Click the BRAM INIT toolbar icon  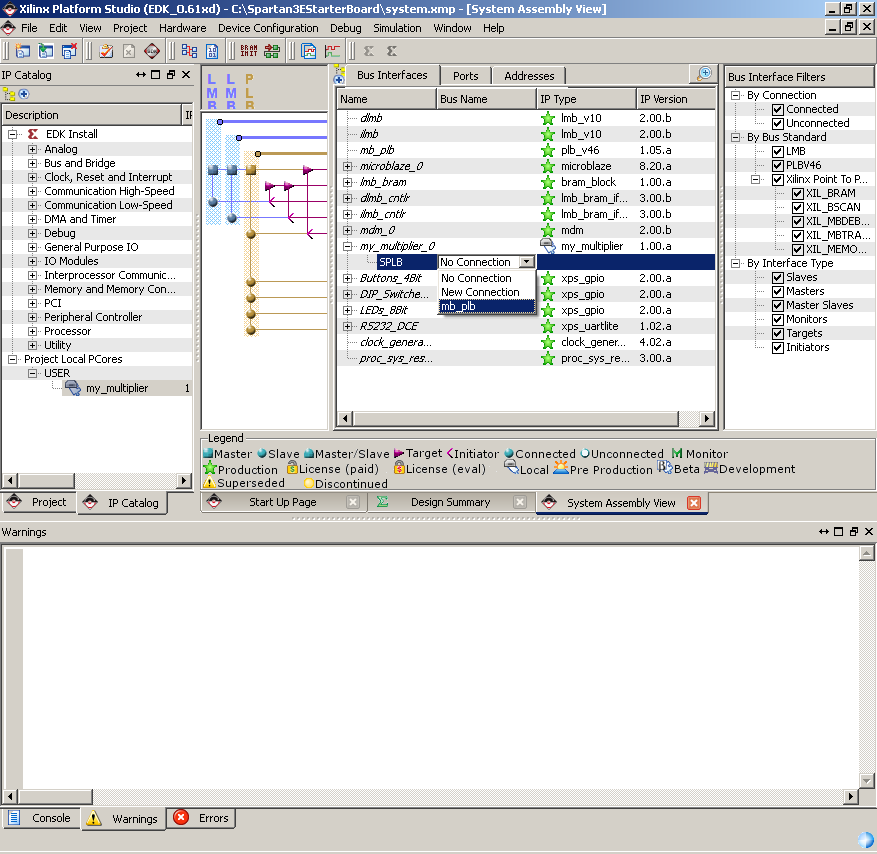click(249, 51)
